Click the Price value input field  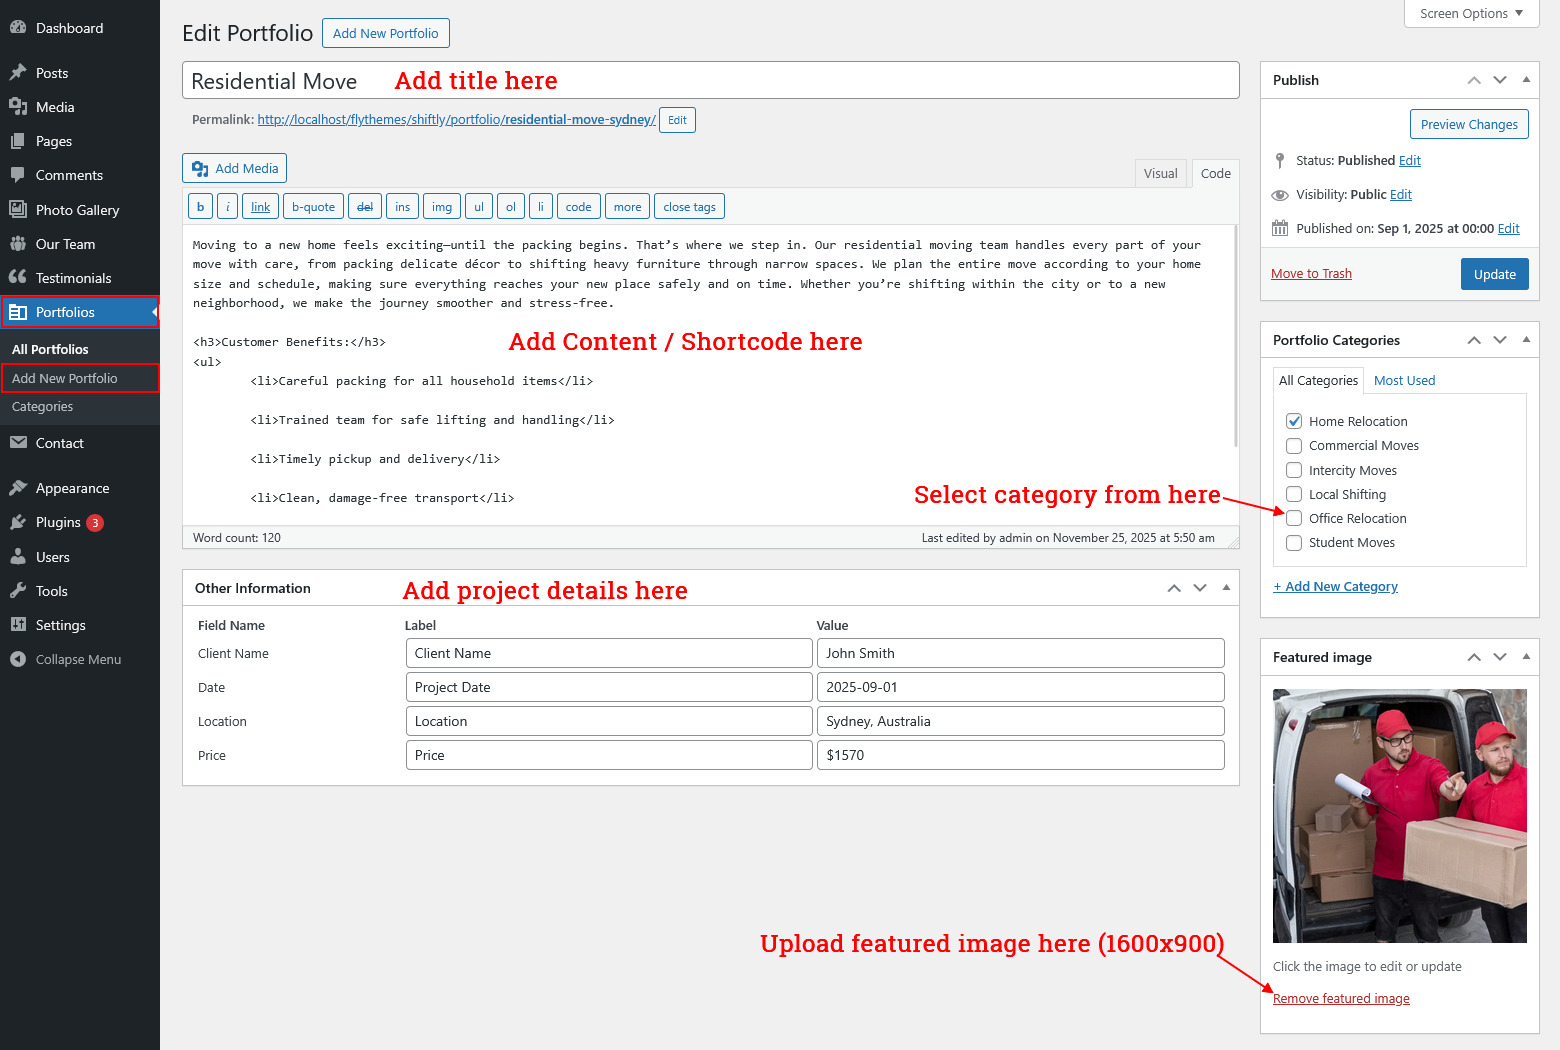tap(1020, 755)
